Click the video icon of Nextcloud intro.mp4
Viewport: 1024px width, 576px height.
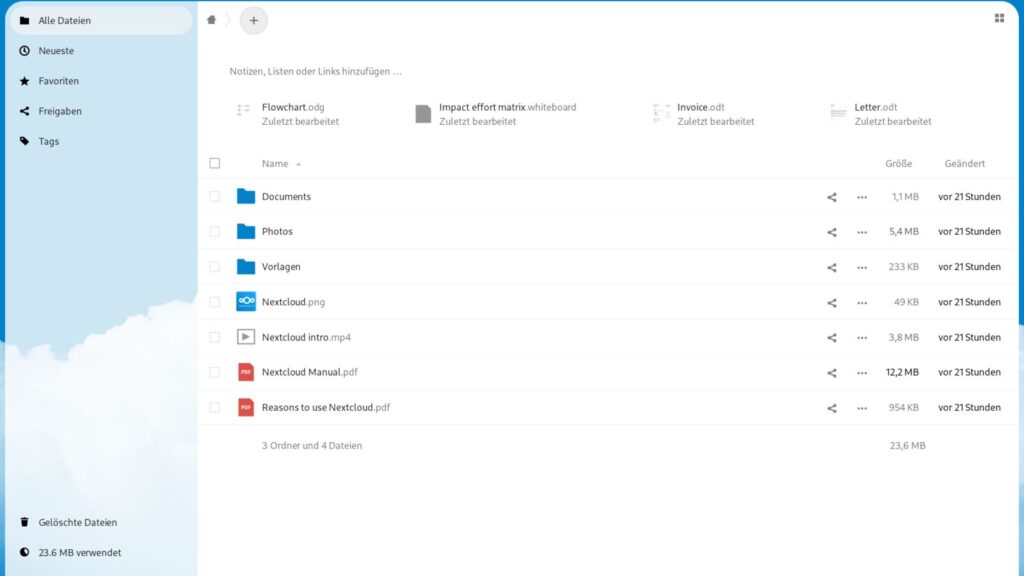click(246, 337)
